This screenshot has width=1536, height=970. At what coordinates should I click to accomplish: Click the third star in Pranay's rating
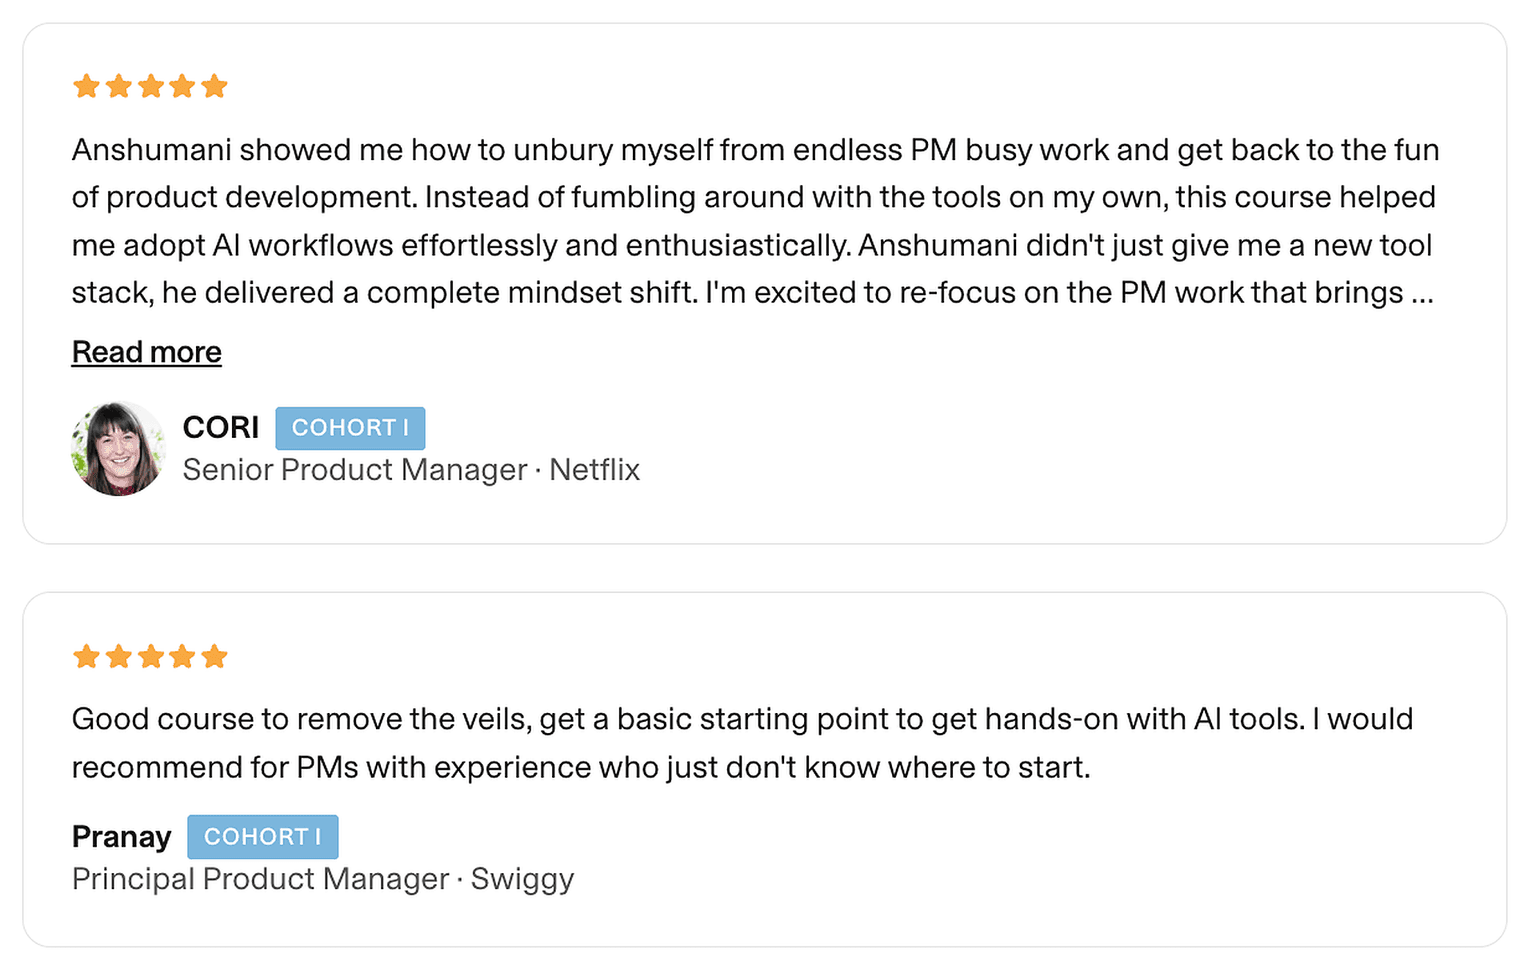pyautogui.click(x=151, y=657)
